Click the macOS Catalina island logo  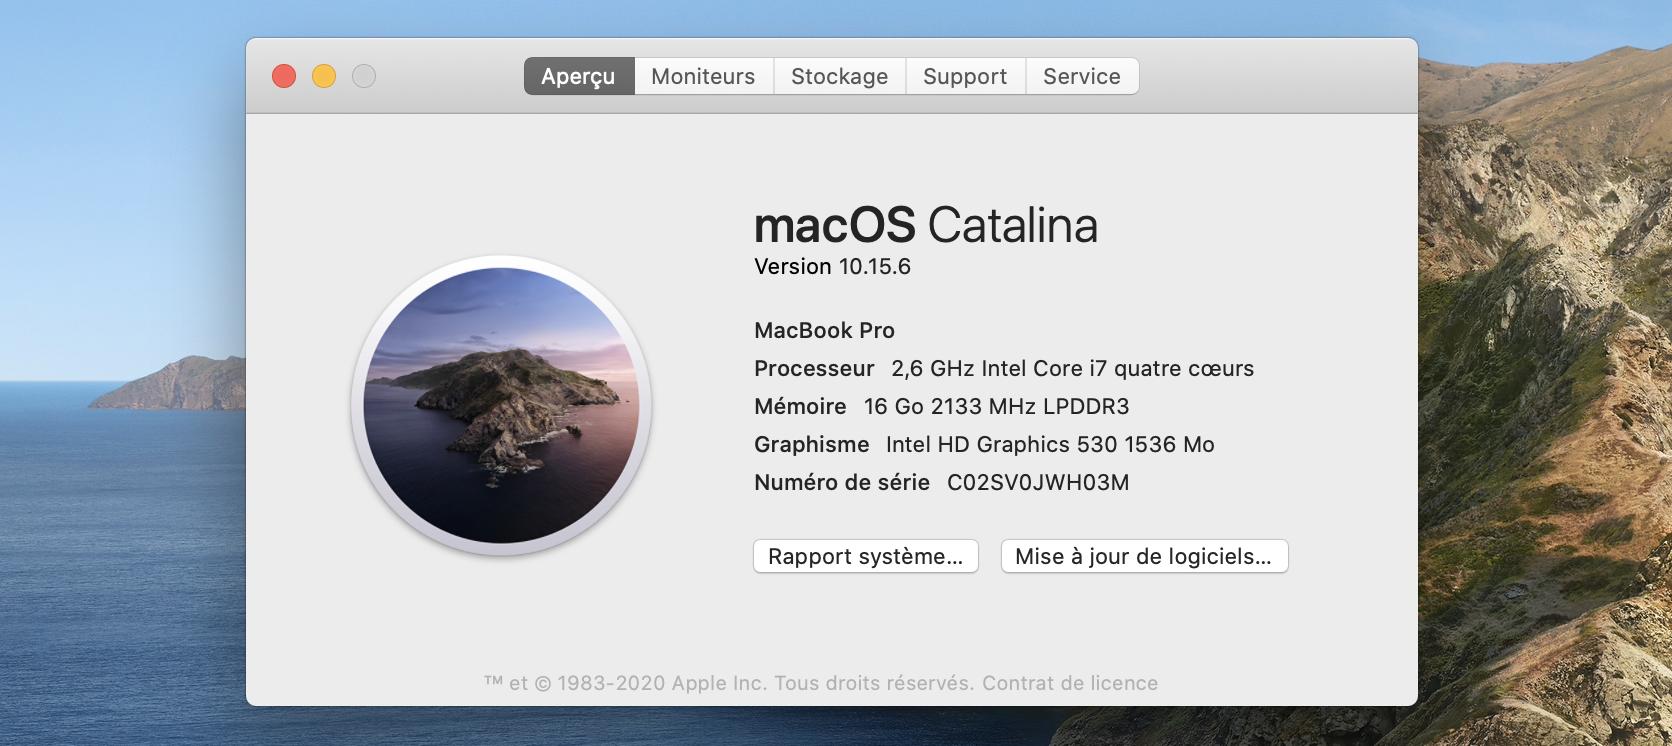coord(501,405)
